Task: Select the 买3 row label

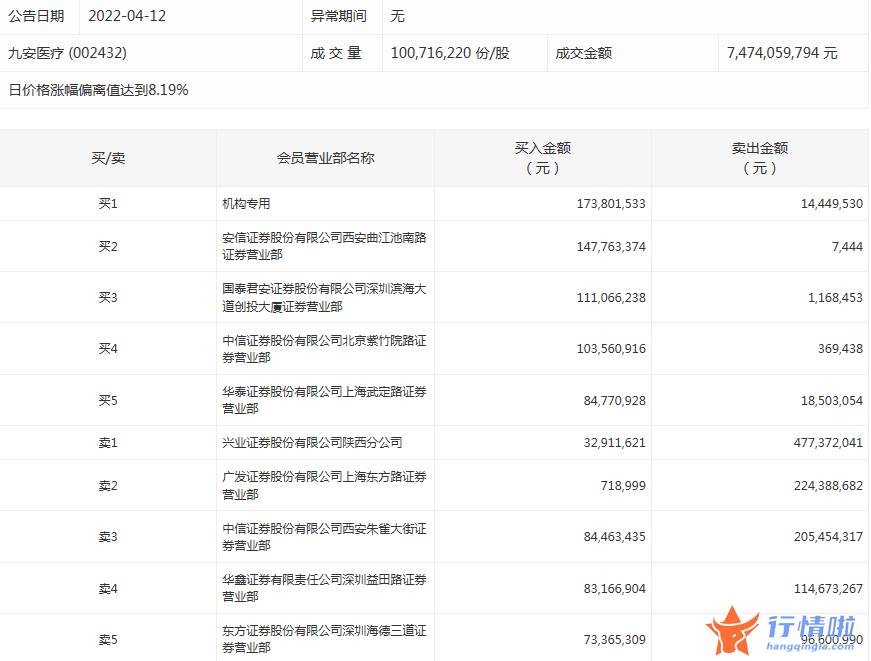Action: click(108, 297)
